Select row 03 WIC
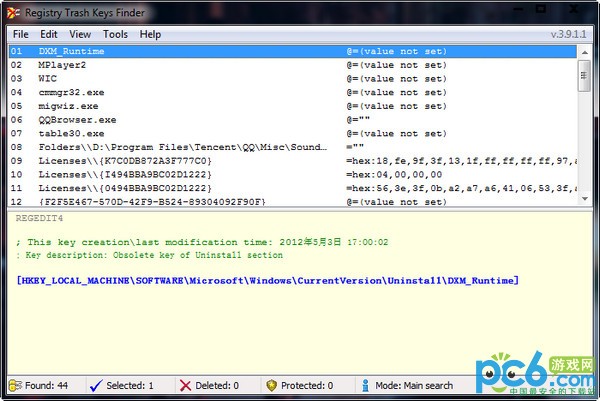The image size is (600, 401). pos(293,79)
